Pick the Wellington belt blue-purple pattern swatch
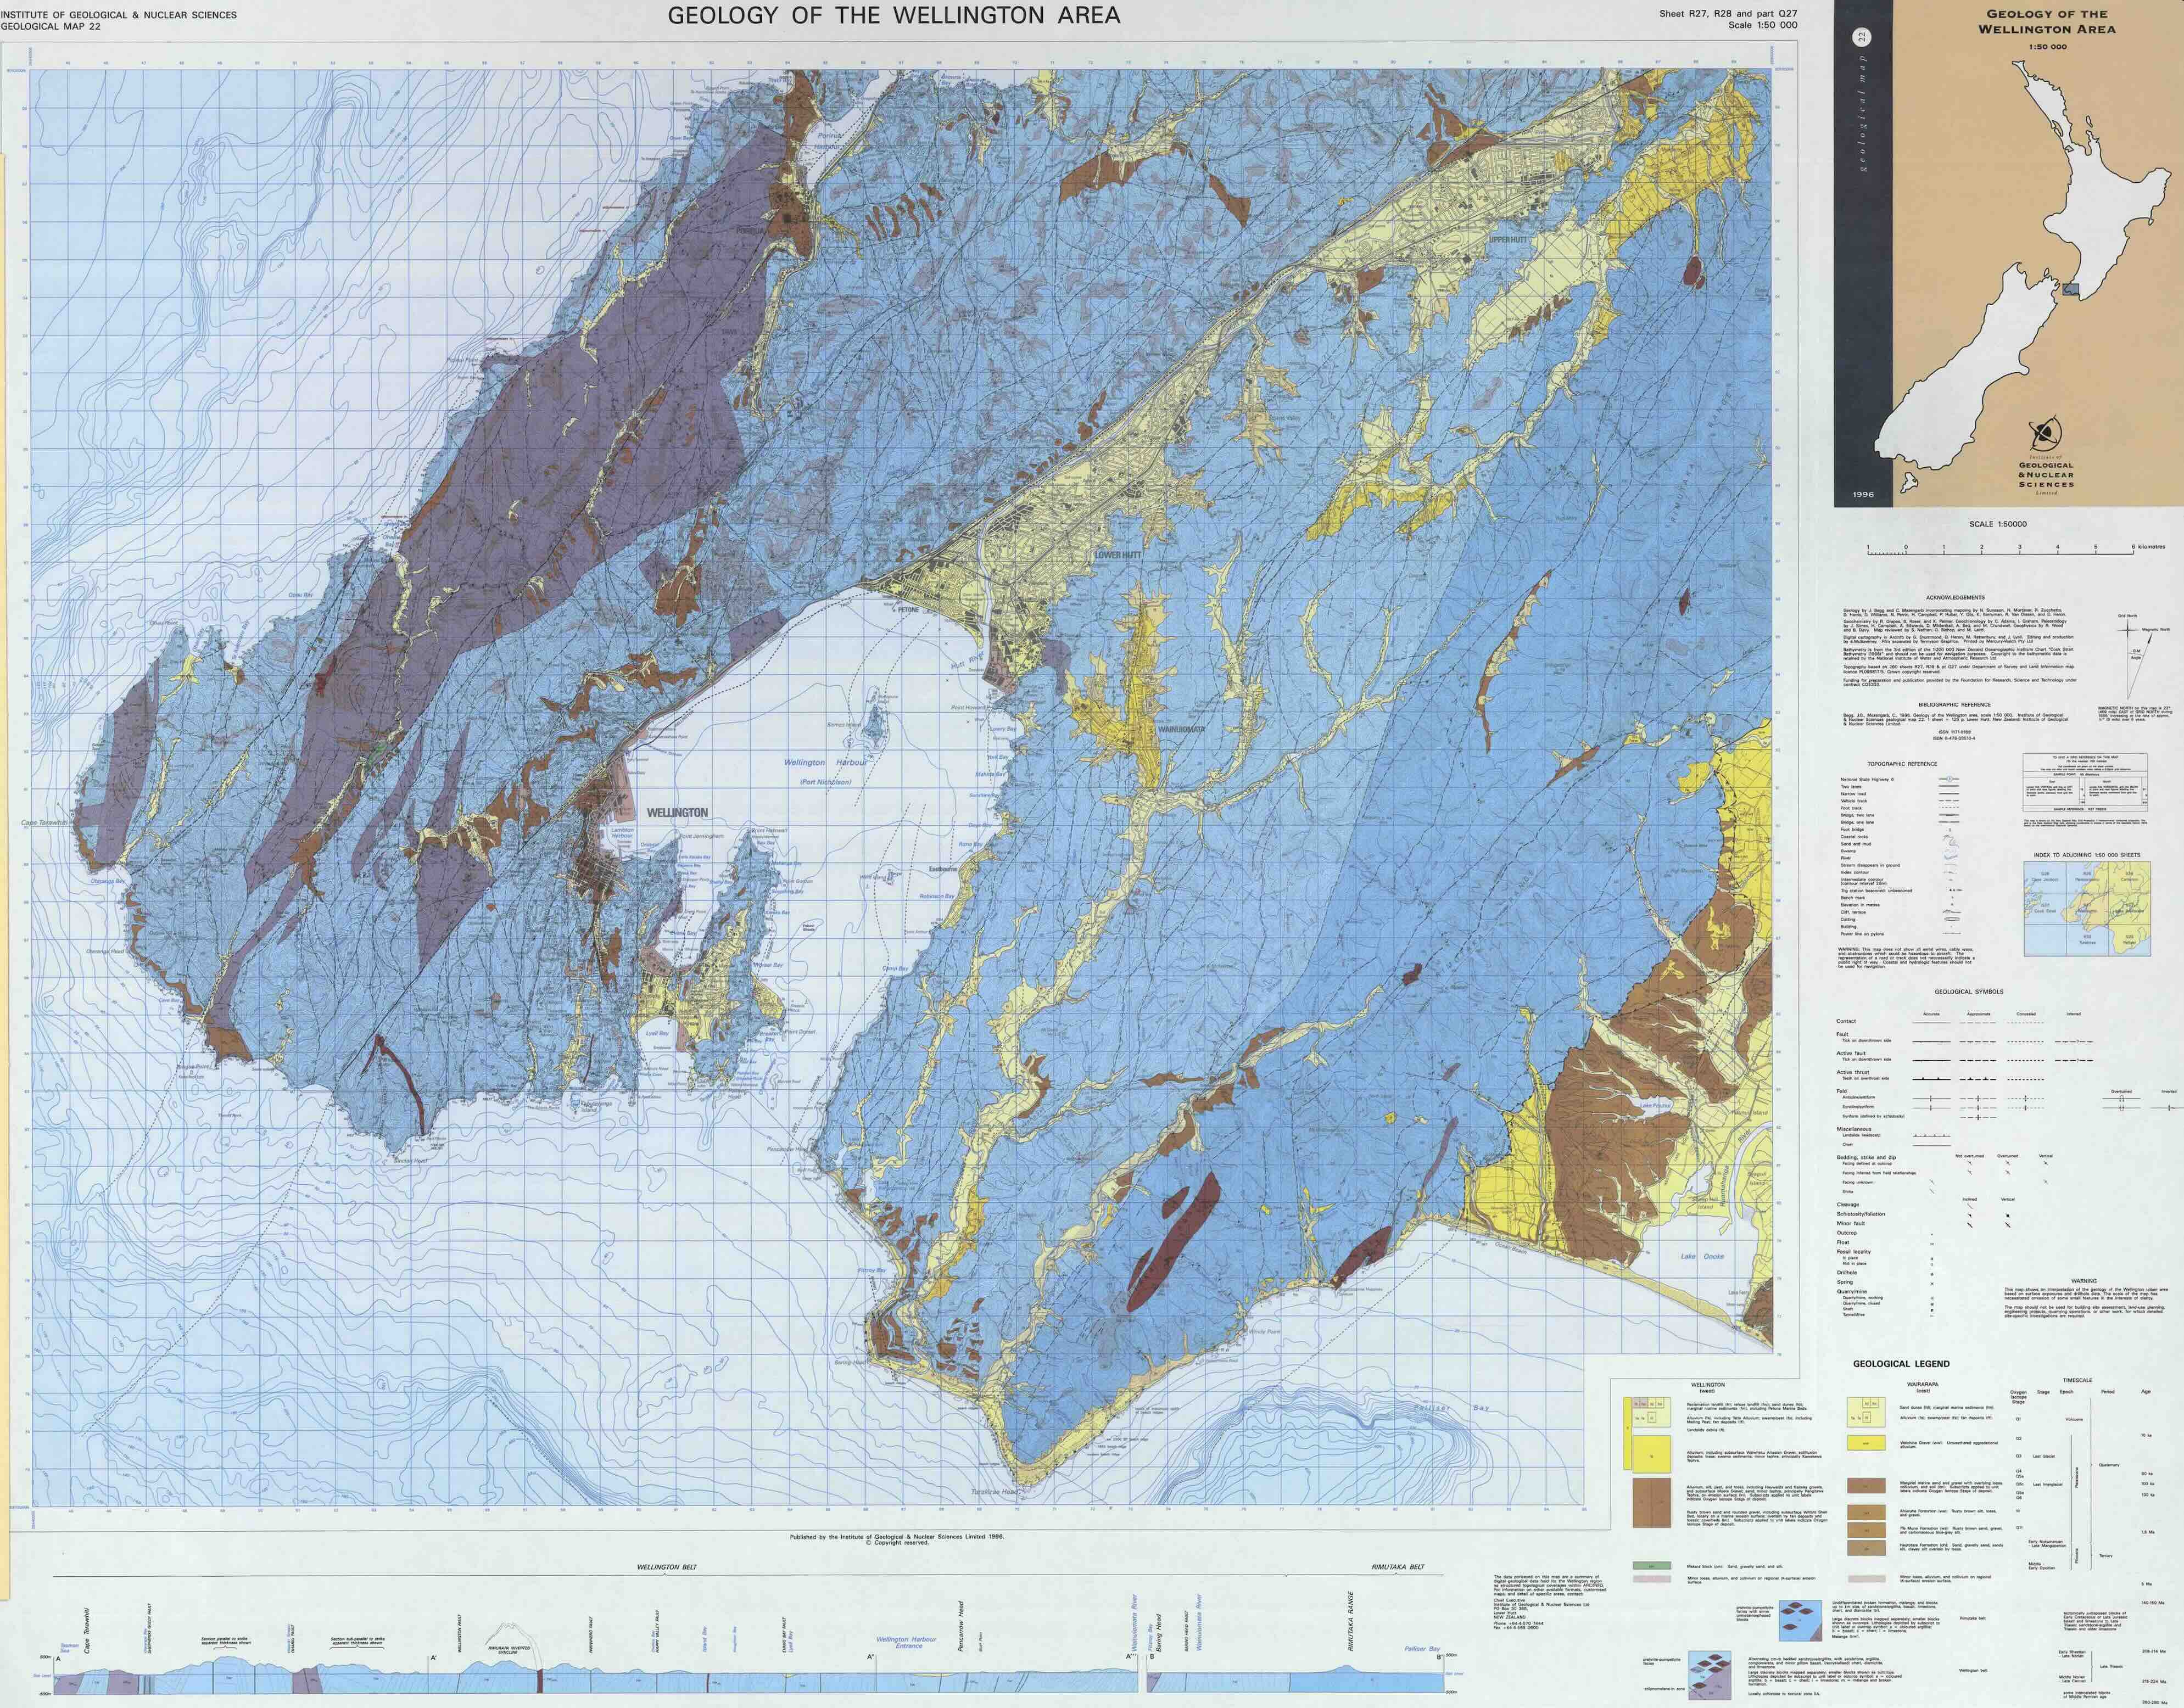Image resolution: width=2184 pixels, height=1708 pixels. 1710,1676
